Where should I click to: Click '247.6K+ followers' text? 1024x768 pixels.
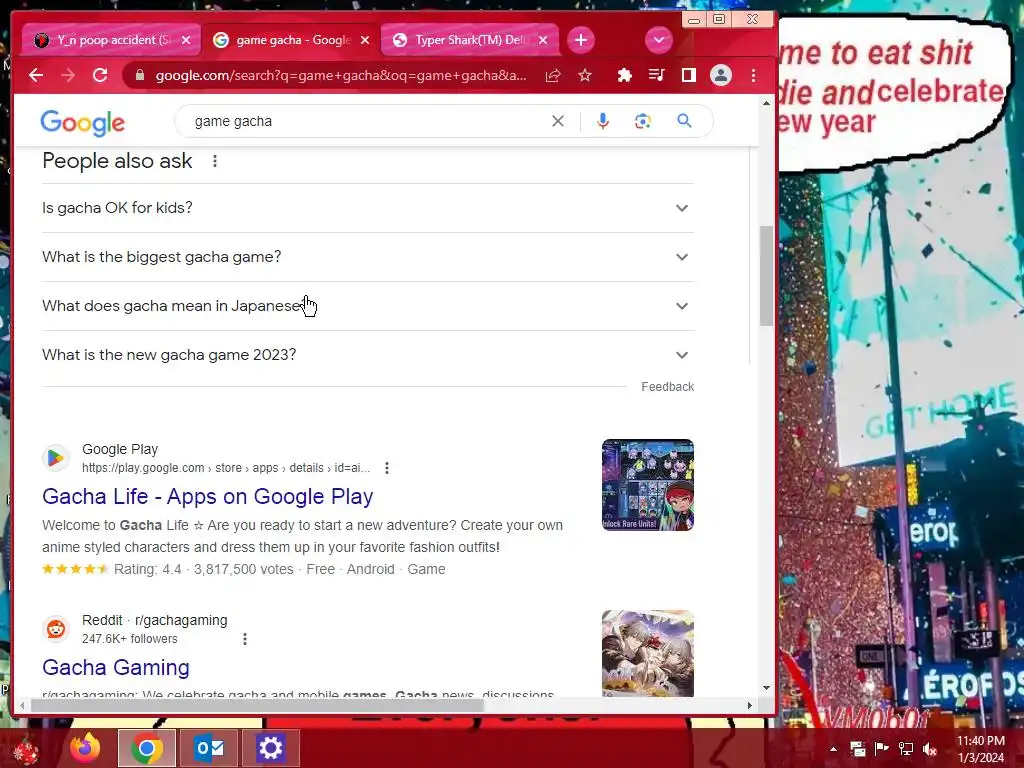click(129, 639)
